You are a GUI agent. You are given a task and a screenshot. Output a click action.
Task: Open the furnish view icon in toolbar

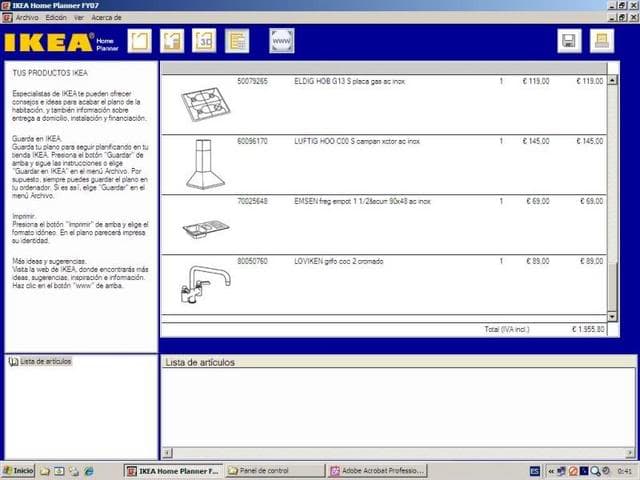[x=172, y=41]
